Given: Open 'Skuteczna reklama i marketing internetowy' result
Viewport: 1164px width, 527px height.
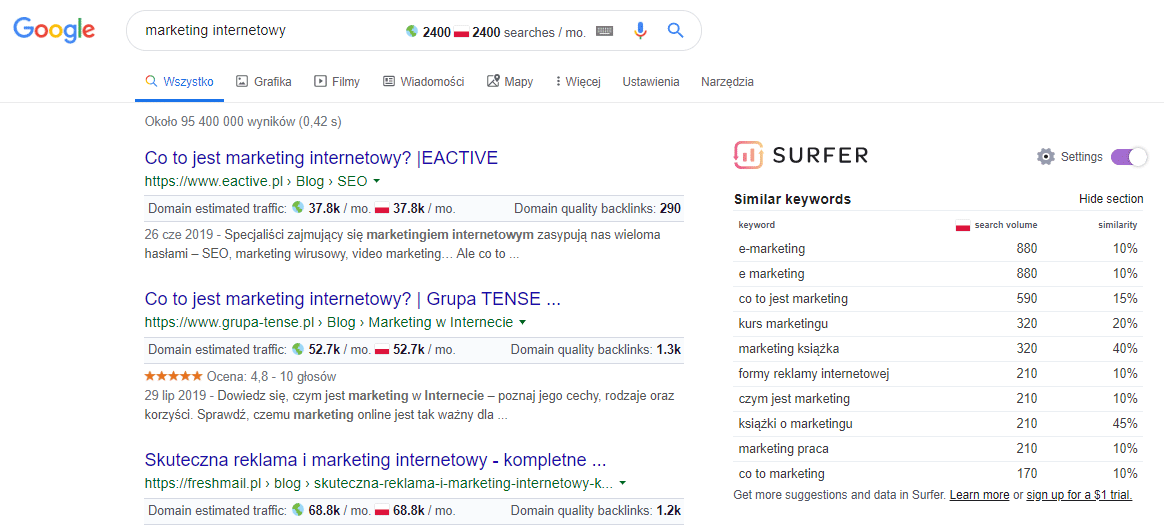Looking at the screenshot, I should coord(376,459).
